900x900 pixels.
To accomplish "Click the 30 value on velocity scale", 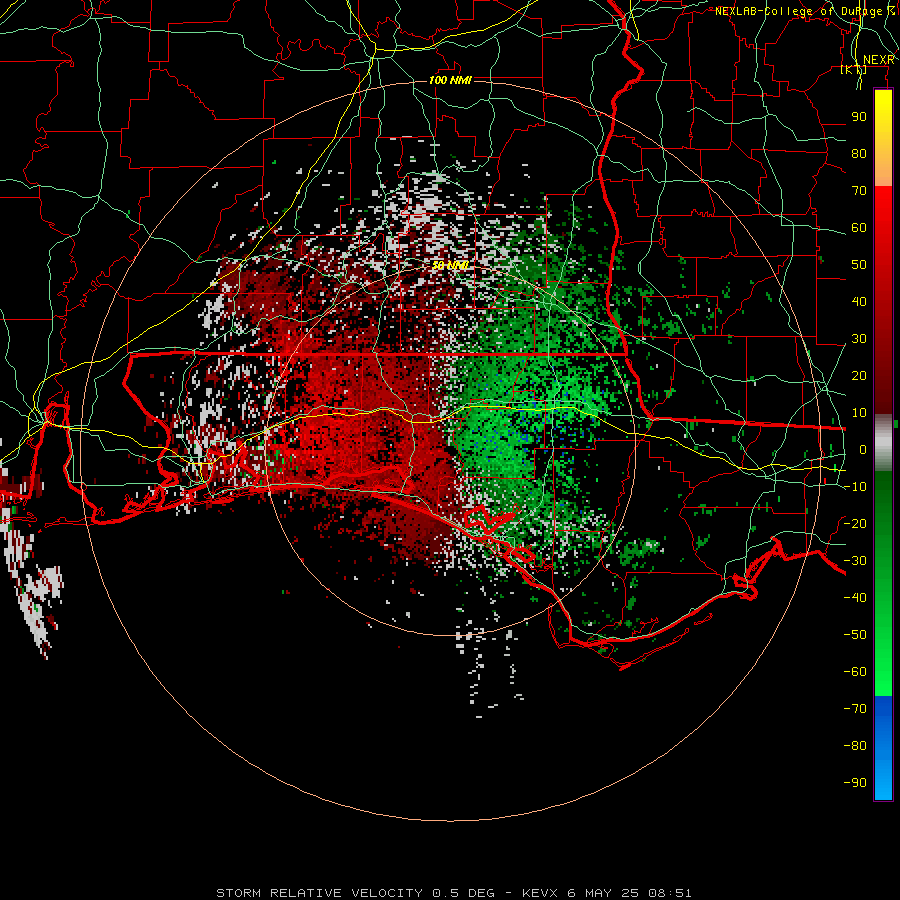I will point(859,339).
